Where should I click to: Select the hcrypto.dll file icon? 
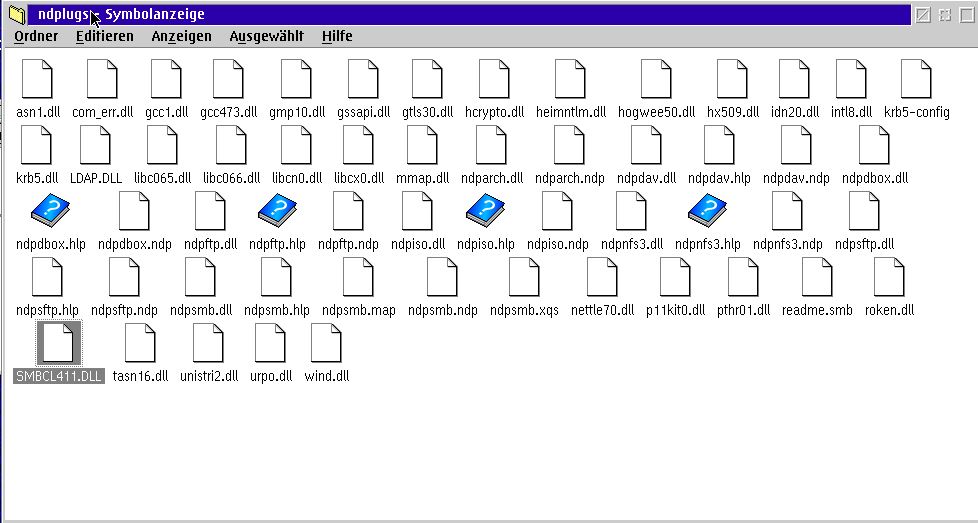494,79
